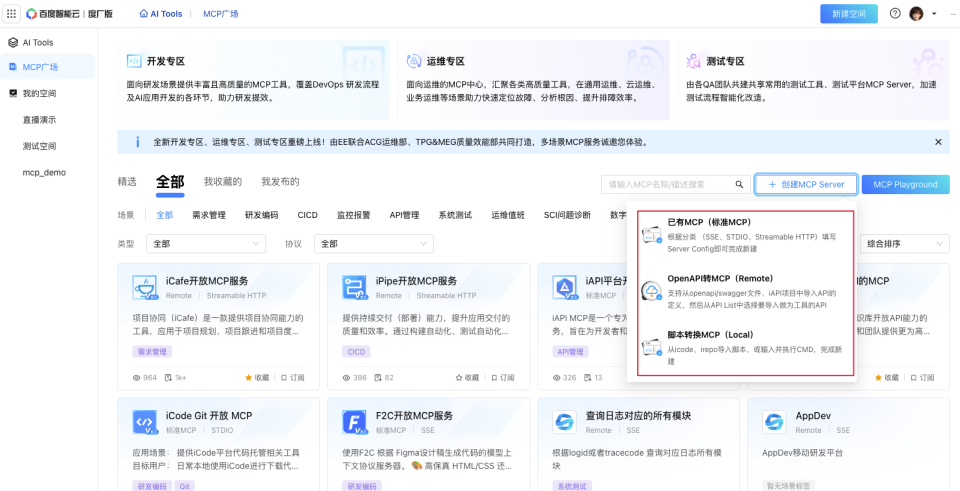
Task: Open the app grid launcher icon
Action: (x=12, y=13)
